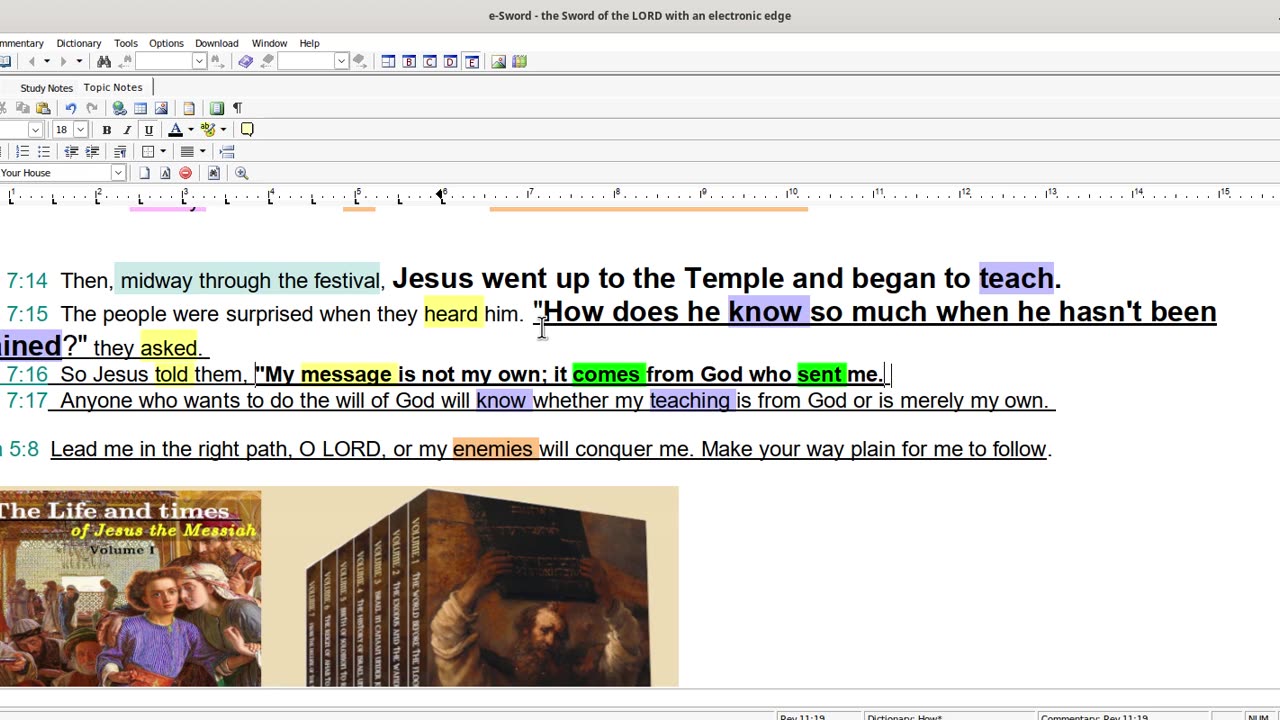Insert a table into the note
Viewport: 1280px width, 720px height.
140,108
